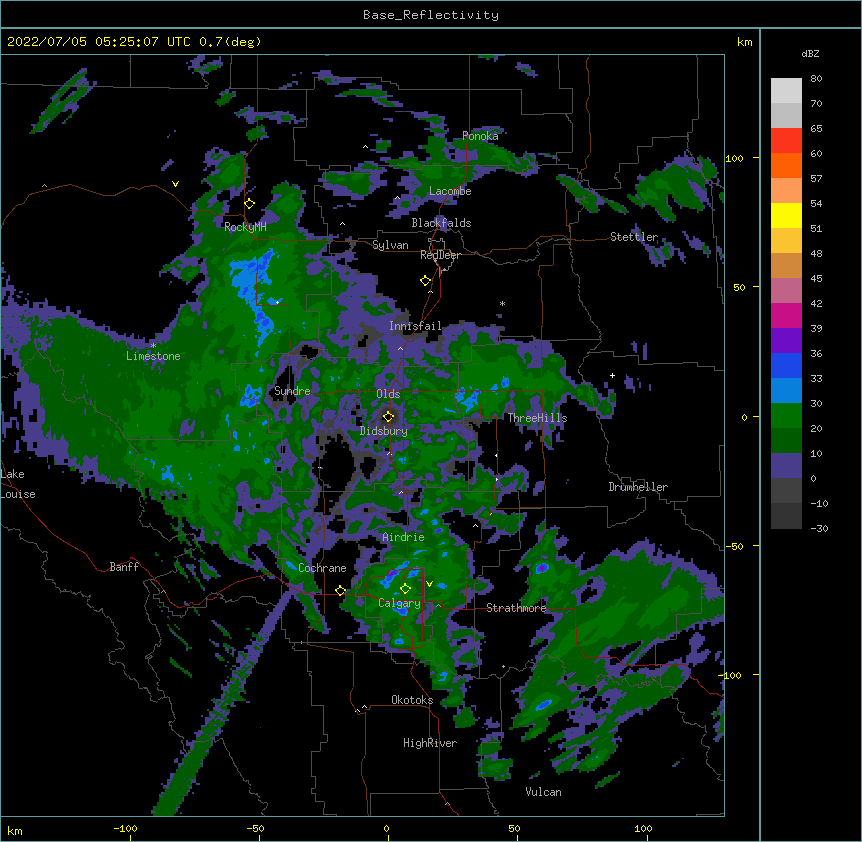Click the 45 value on the dBZ legend
The height and width of the screenshot is (842, 862).
click(816, 279)
